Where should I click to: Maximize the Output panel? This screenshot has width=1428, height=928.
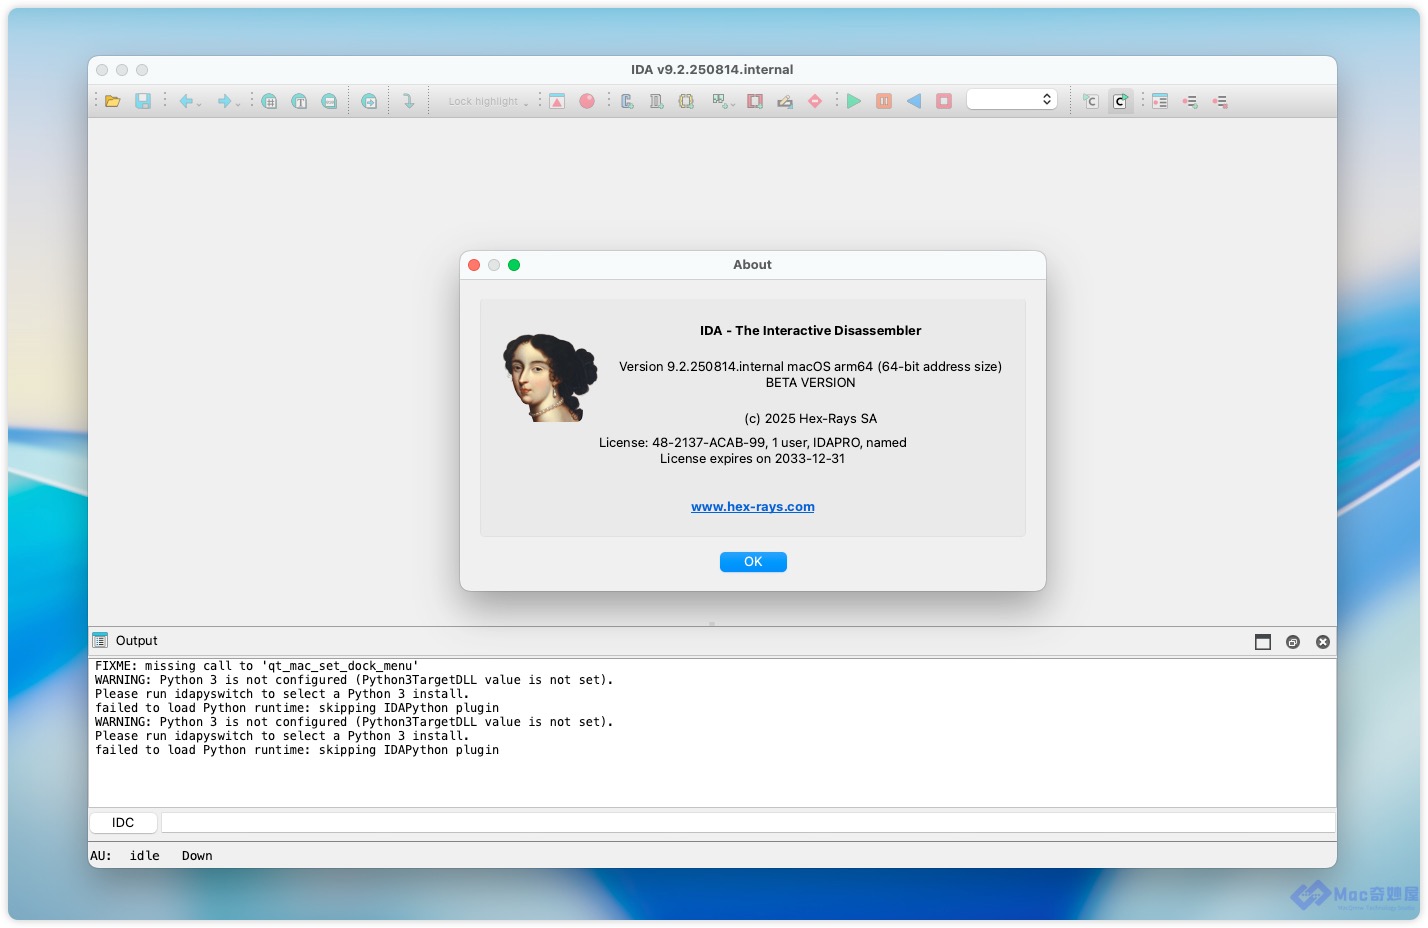point(1263,642)
